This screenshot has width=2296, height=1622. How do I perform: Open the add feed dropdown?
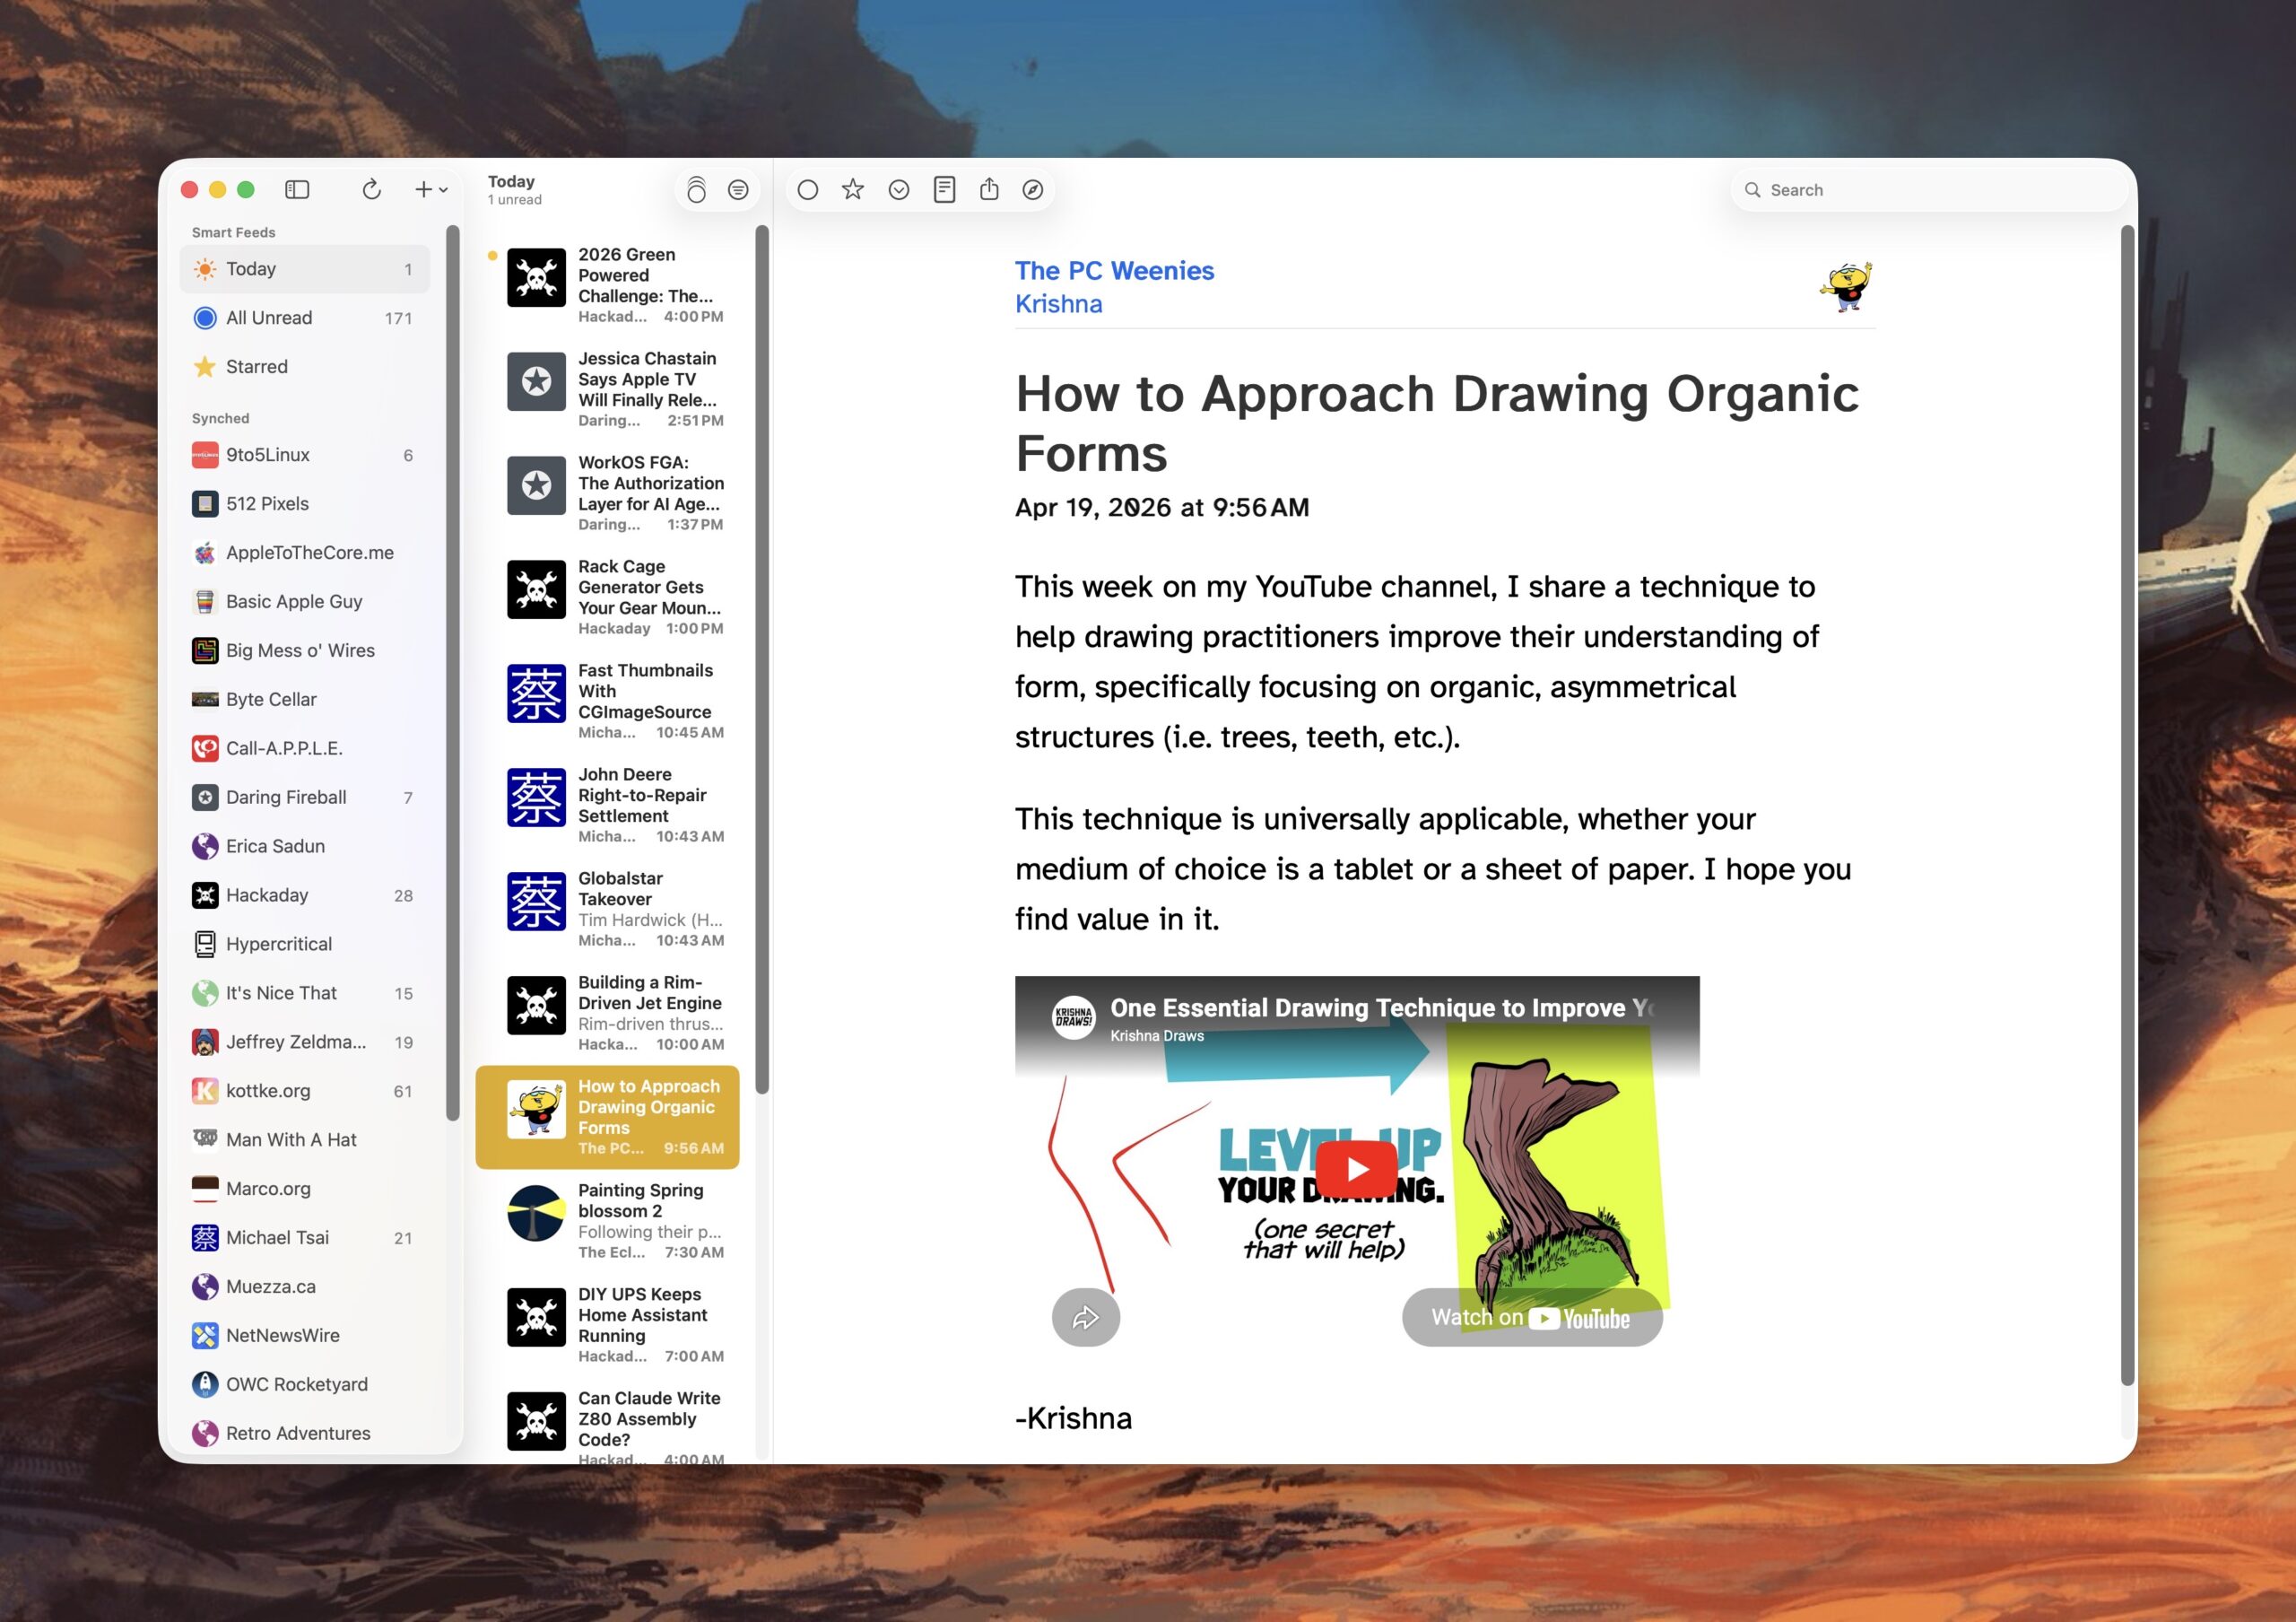click(431, 189)
